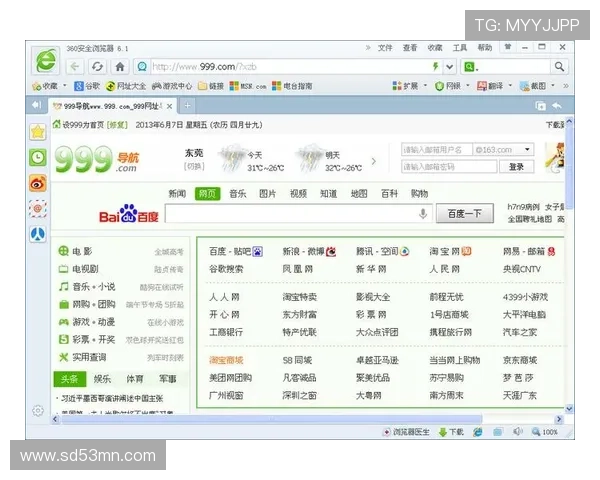Click the address bar URL field
600x480 pixels.
click(291, 67)
